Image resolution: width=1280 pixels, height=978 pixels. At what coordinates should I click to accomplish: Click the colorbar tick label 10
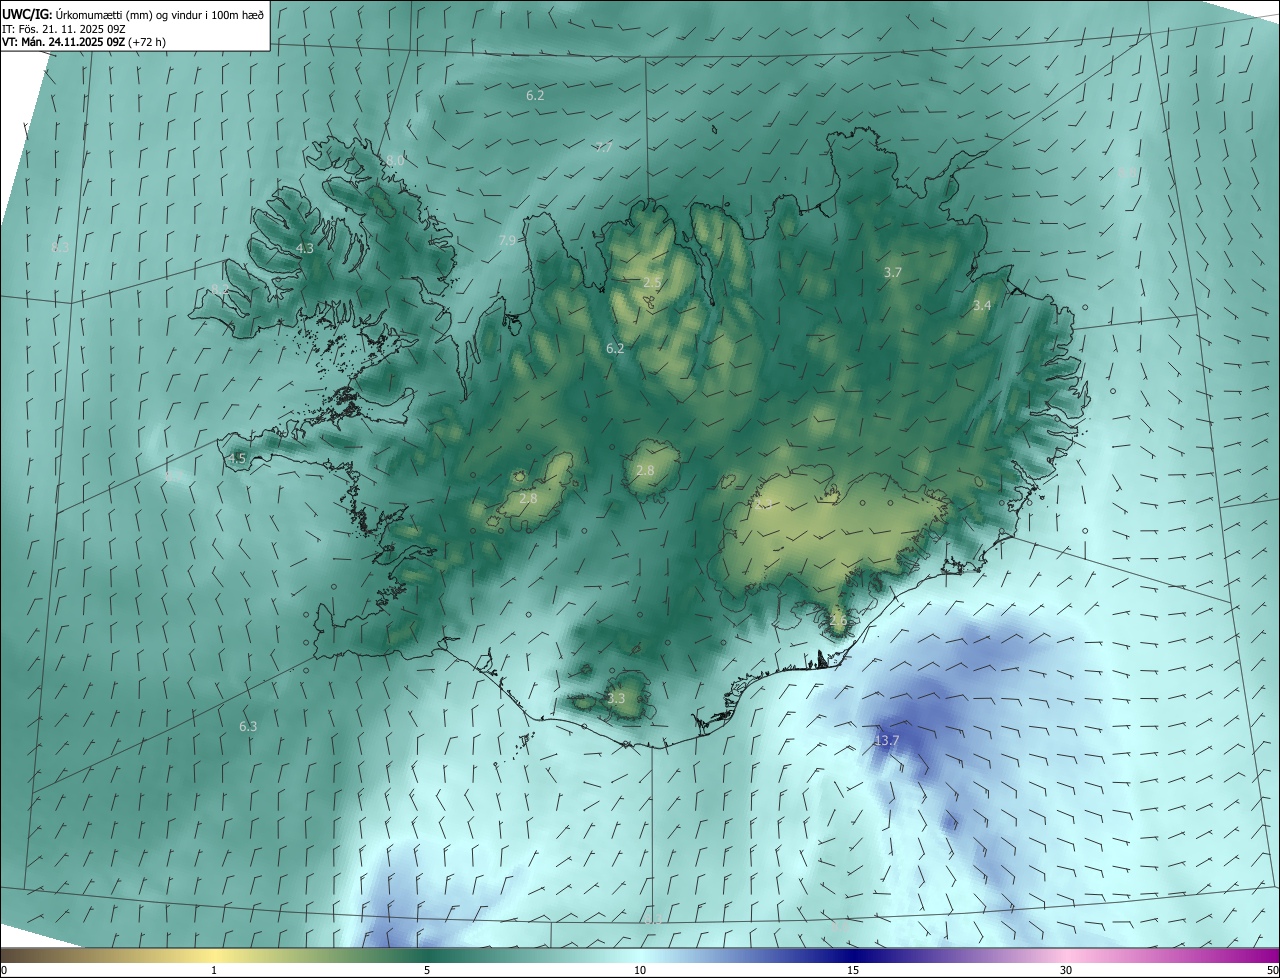pyautogui.click(x=640, y=970)
